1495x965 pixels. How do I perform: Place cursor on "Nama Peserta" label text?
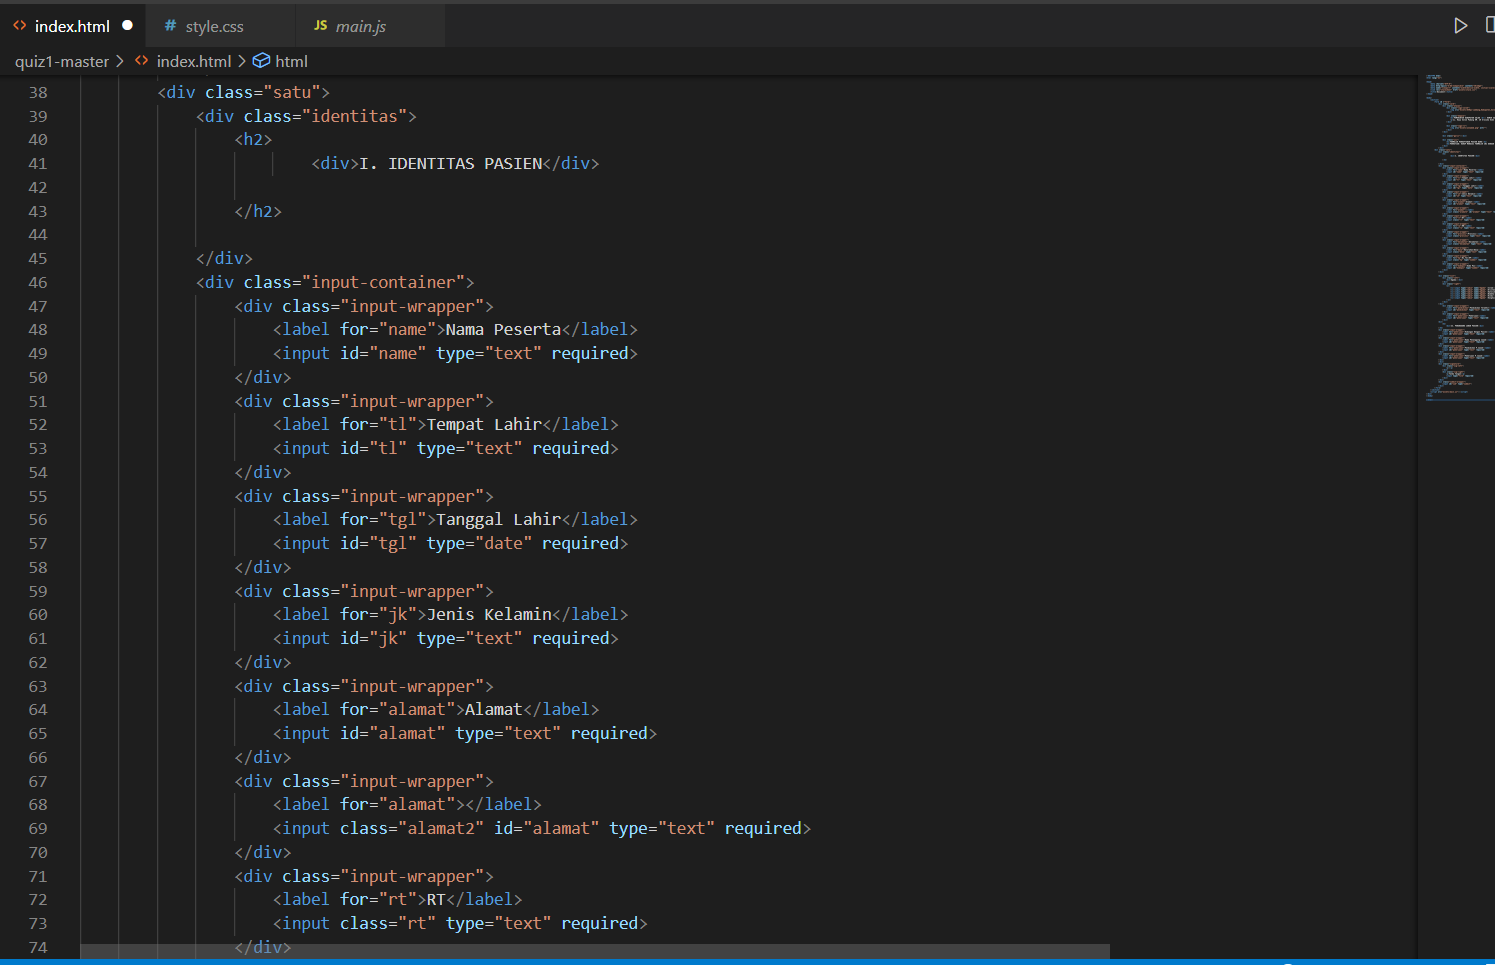pyautogui.click(x=503, y=329)
